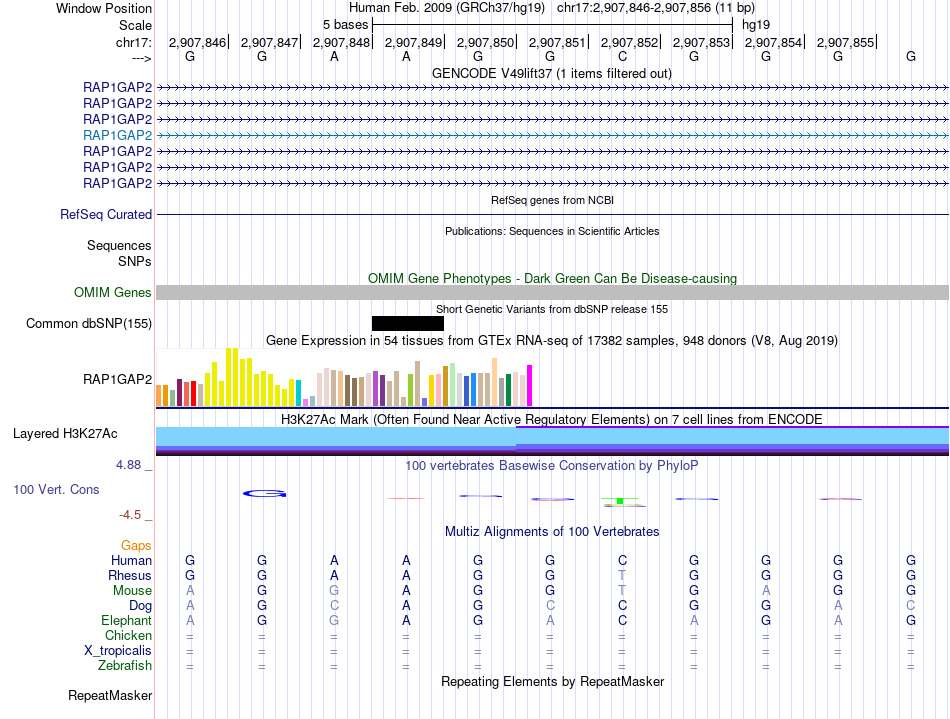The height and width of the screenshot is (719, 950).
Task: Click the C base in Elephant alignment row
Action: [x=622, y=620]
